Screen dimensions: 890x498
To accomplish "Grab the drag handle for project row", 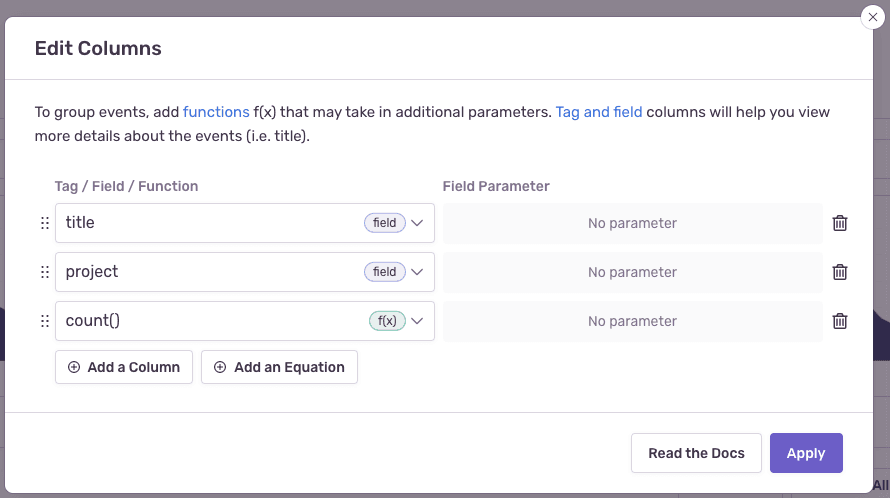I will 44,272.
